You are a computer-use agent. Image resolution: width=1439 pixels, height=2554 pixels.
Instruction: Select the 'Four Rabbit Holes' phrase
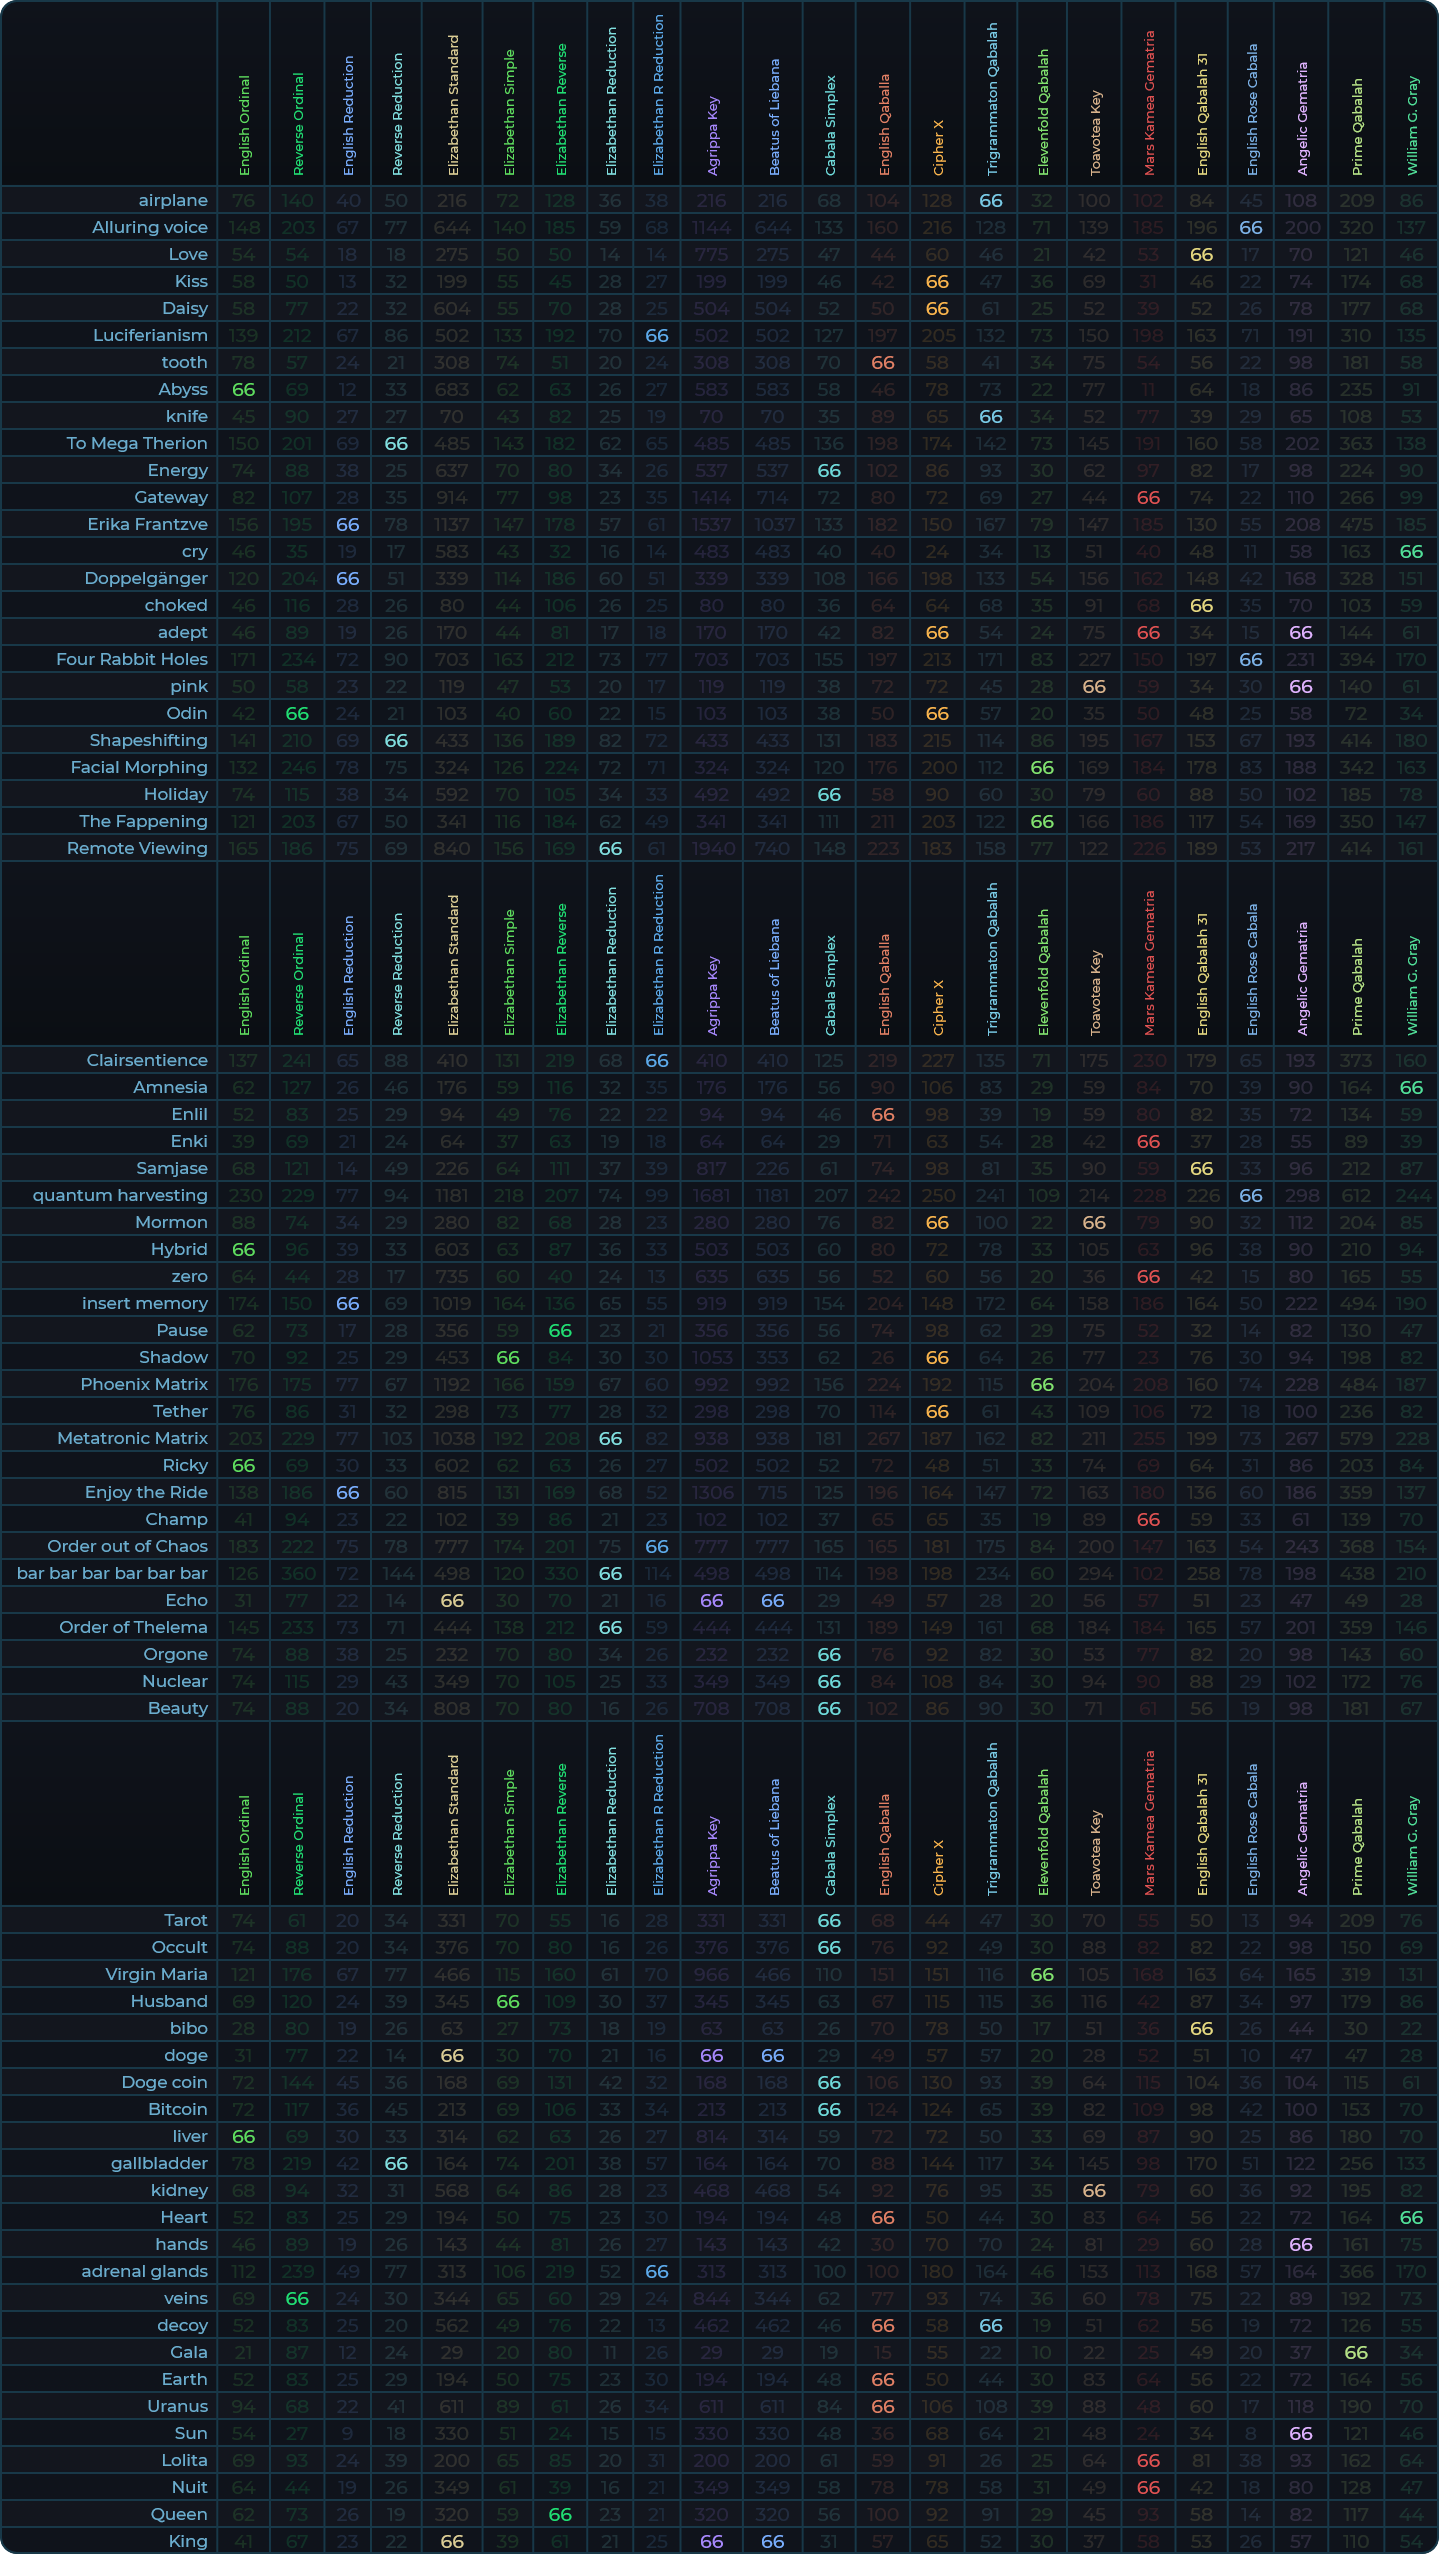[x=132, y=660]
